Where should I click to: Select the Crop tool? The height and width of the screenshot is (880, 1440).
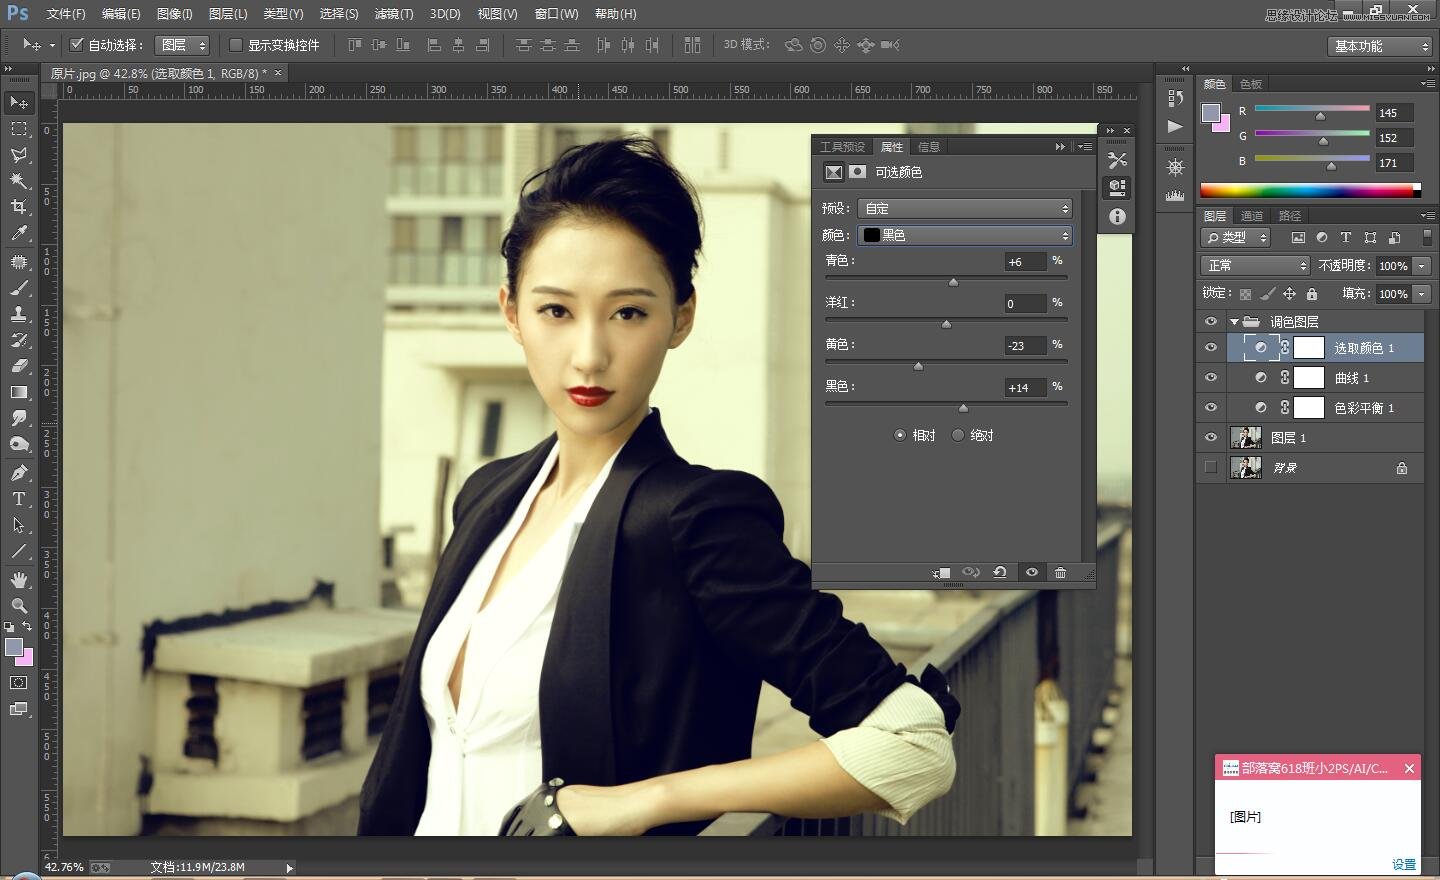(x=19, y=207)
